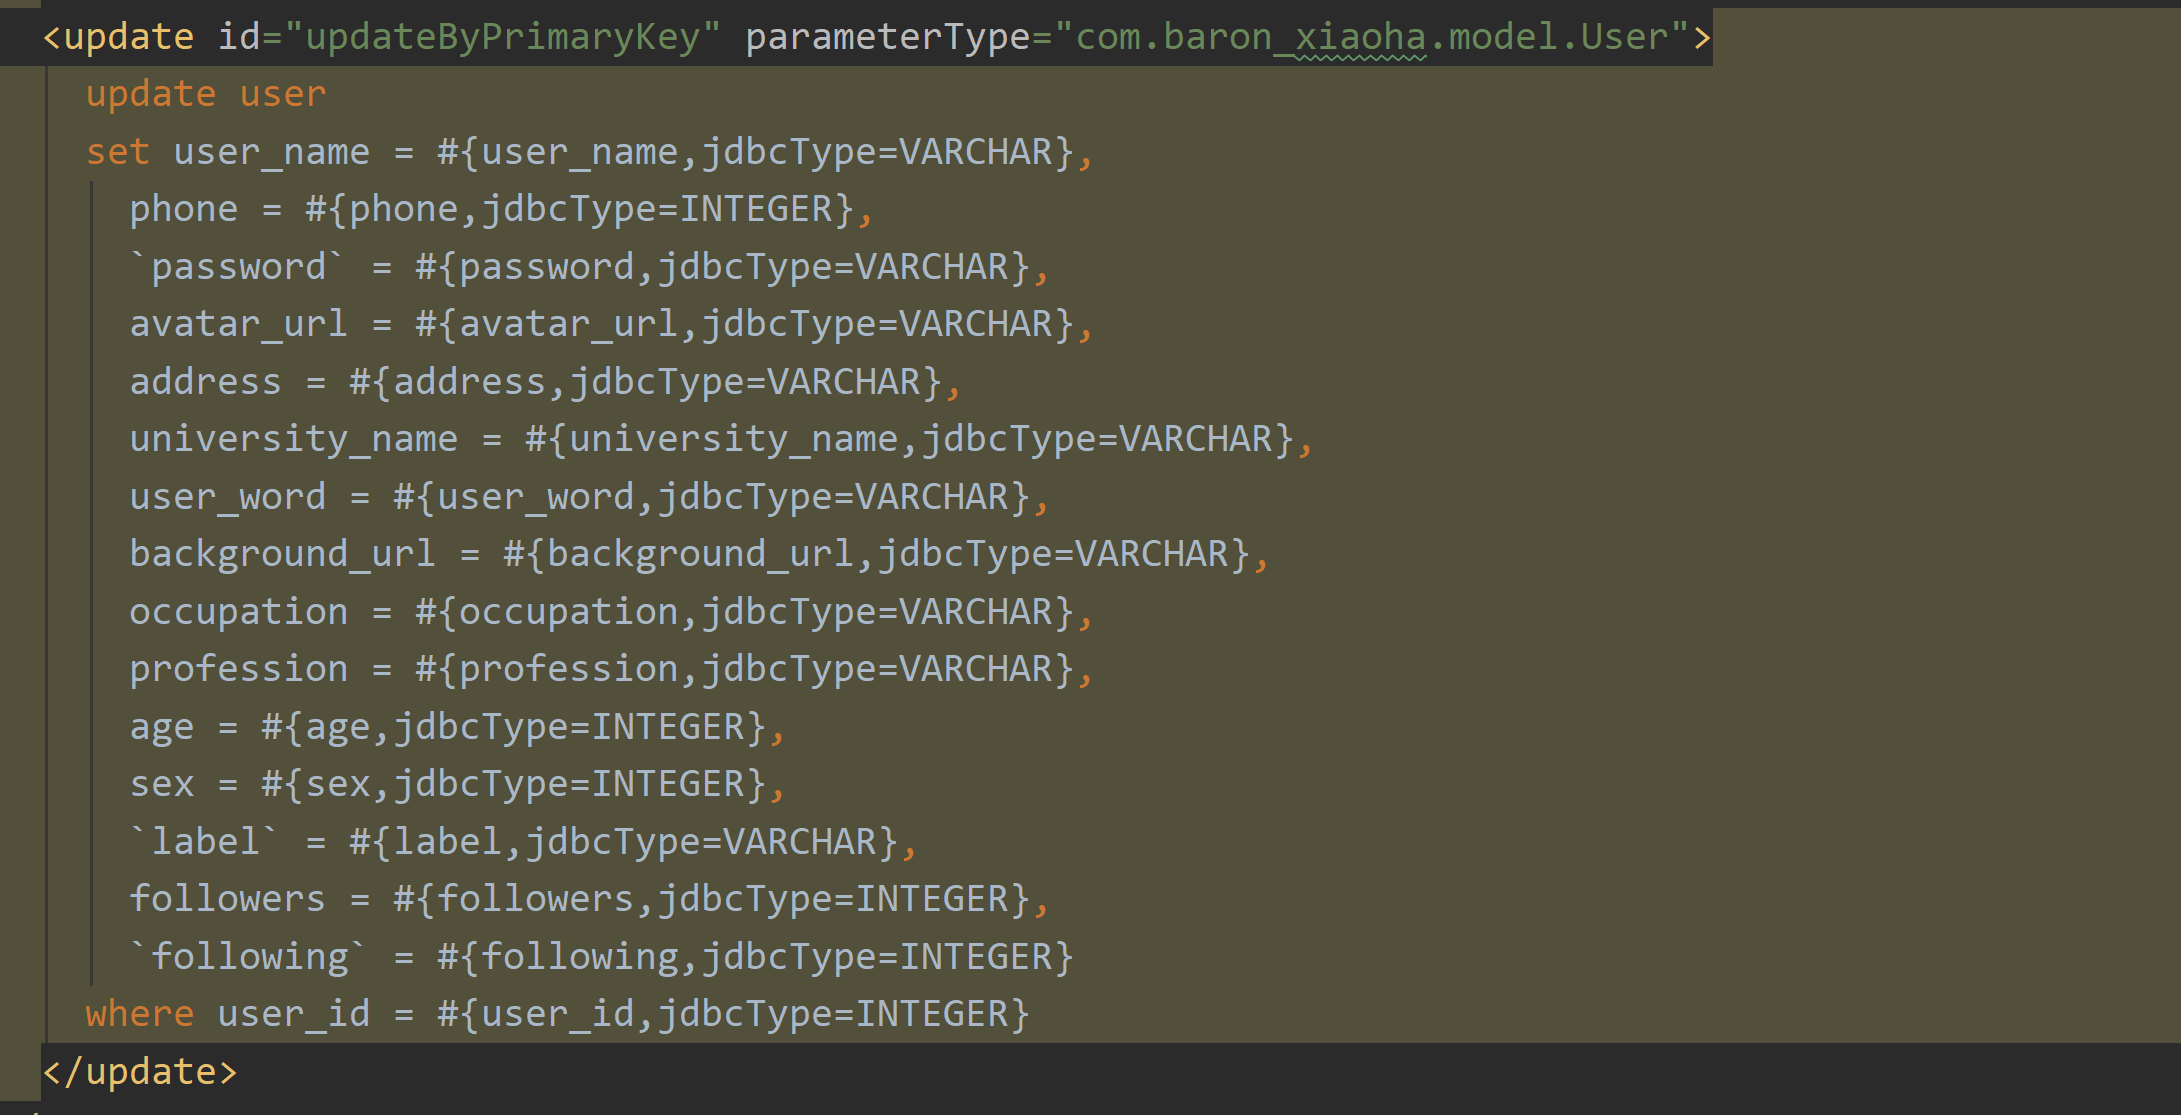
Task: Click the background_url column name
Action: click(282, 554)
